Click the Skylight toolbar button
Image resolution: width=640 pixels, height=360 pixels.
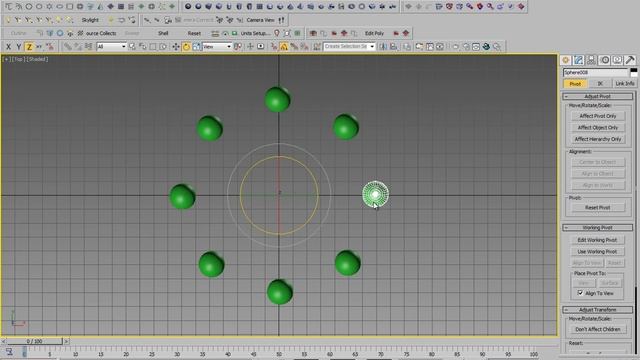pyautogui.click(x=90, y=20)
